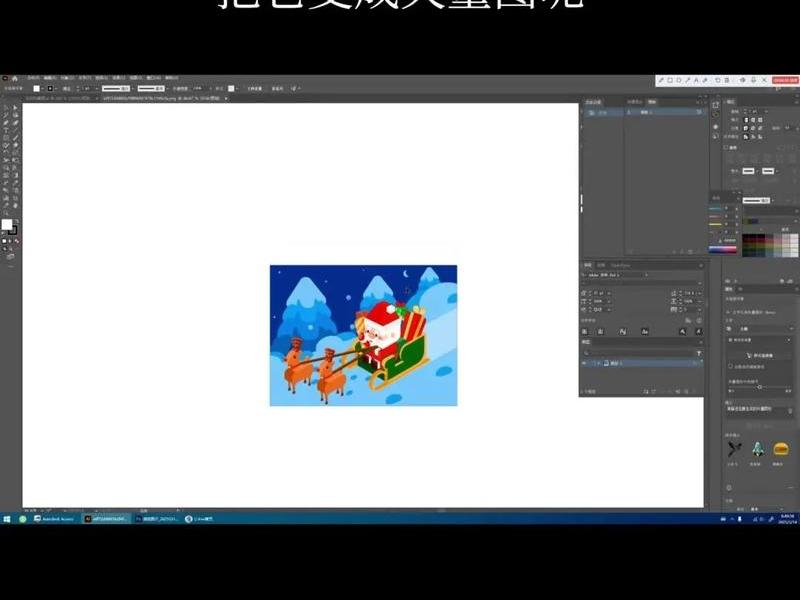Open the Change Screen Mode icon
800x600 pixels.
10,256
